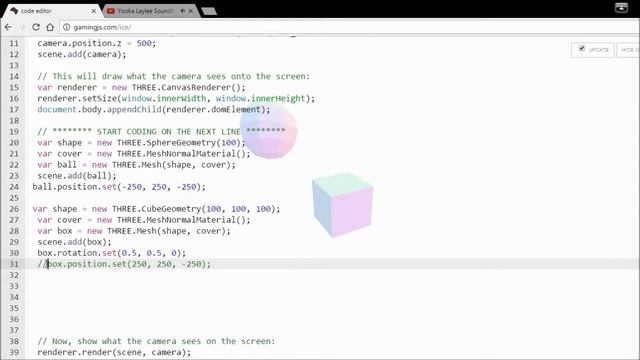View site info icon beside gamingjs.com
Image resolution: width=640 pixels, height=360 pixels.
coord(66,27)
